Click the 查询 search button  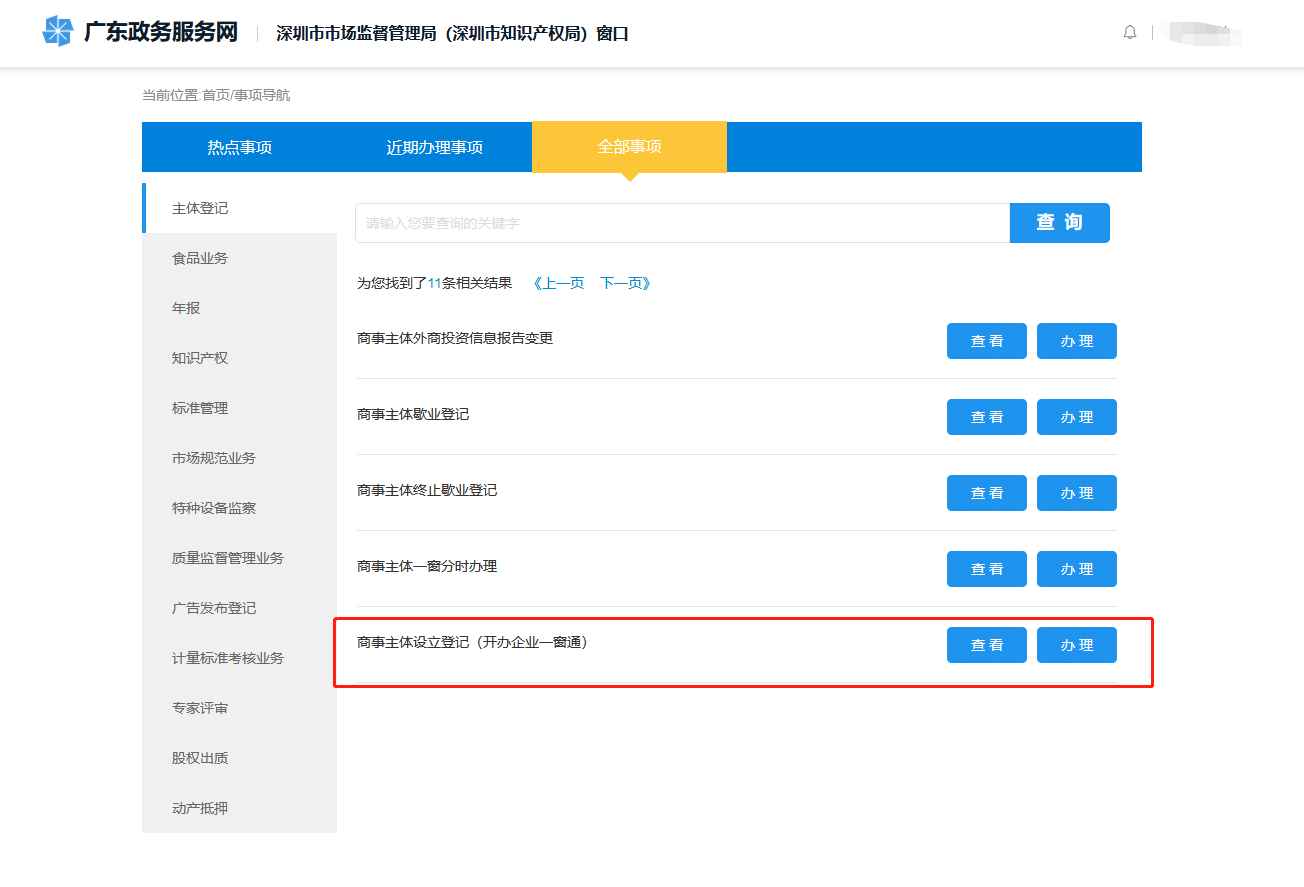[1060, 223]
